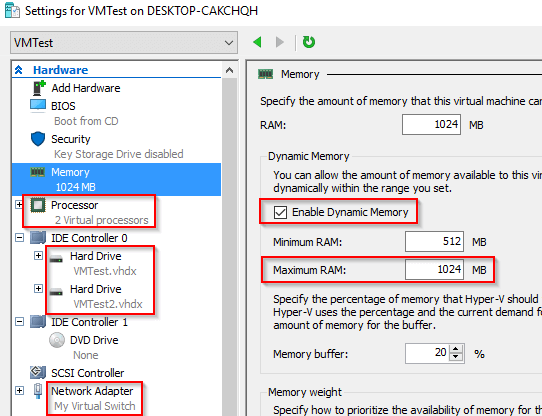The height and width of the screenshot is (416, 542).
Task: Expand the Network Adapter node
Action: pyautogui.click(x=19, y=391)
